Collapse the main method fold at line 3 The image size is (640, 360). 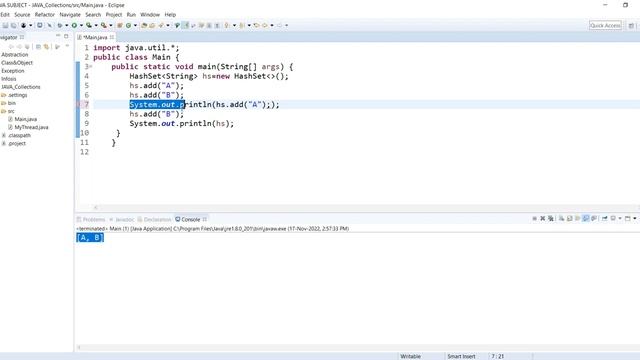[x=90, y=67]
